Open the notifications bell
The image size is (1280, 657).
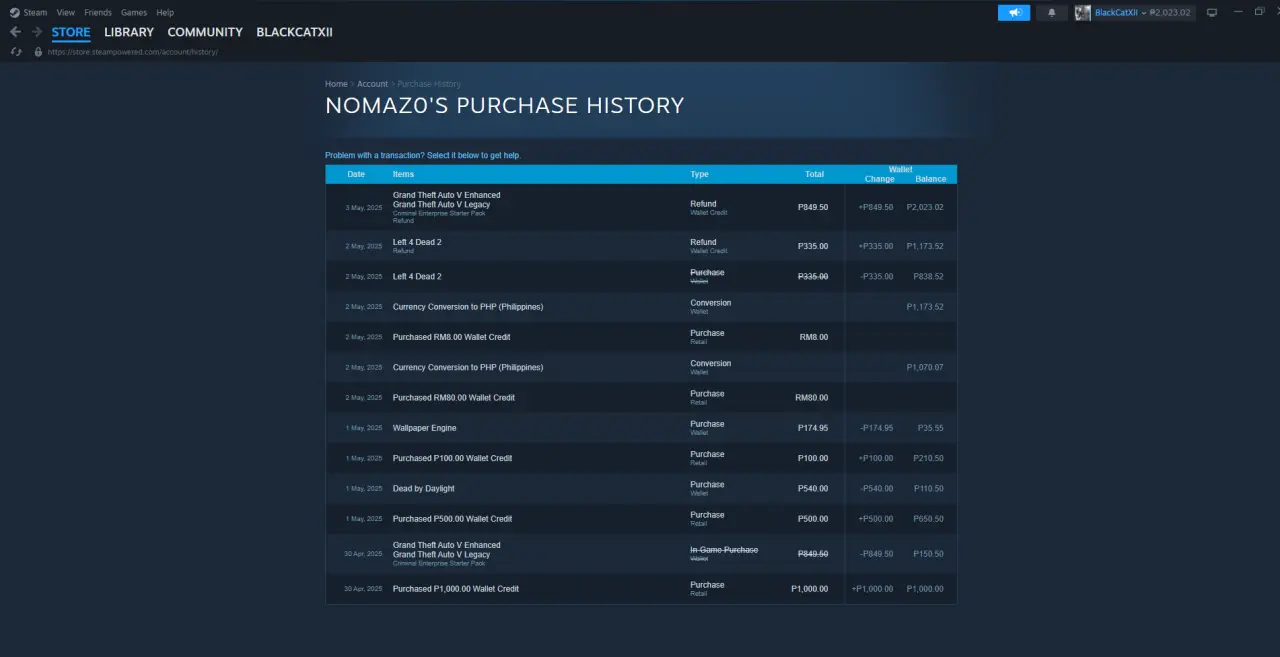tap(1051, 13)
